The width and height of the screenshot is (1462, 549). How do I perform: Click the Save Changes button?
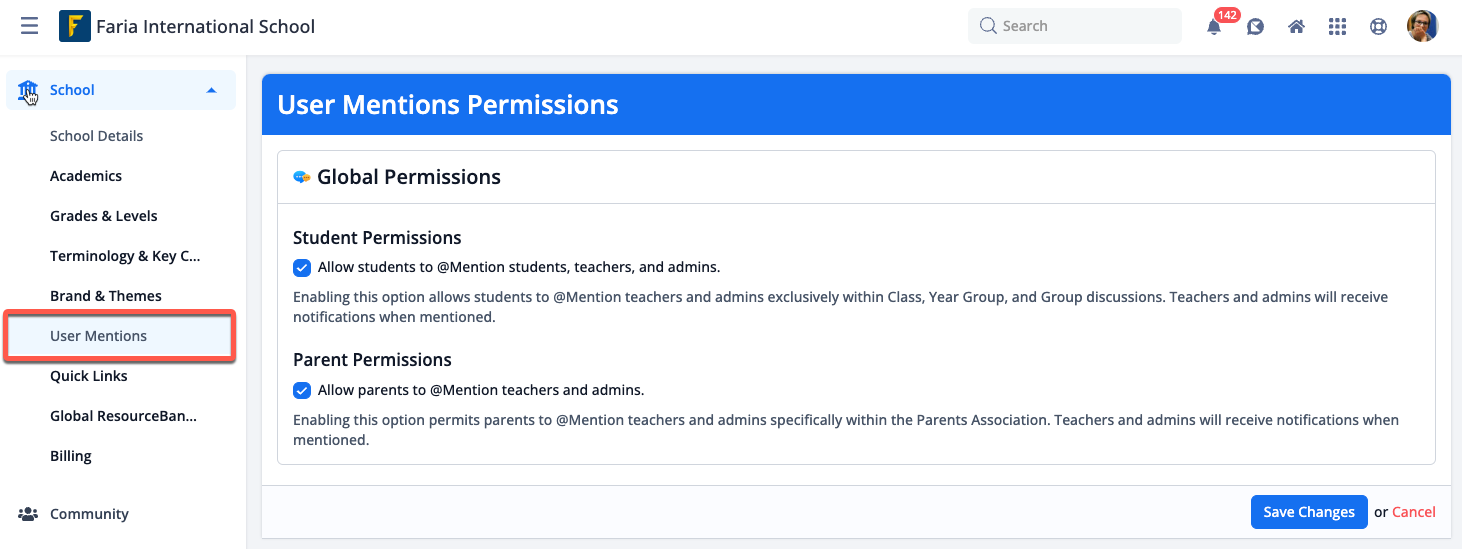click(1309, 512)
